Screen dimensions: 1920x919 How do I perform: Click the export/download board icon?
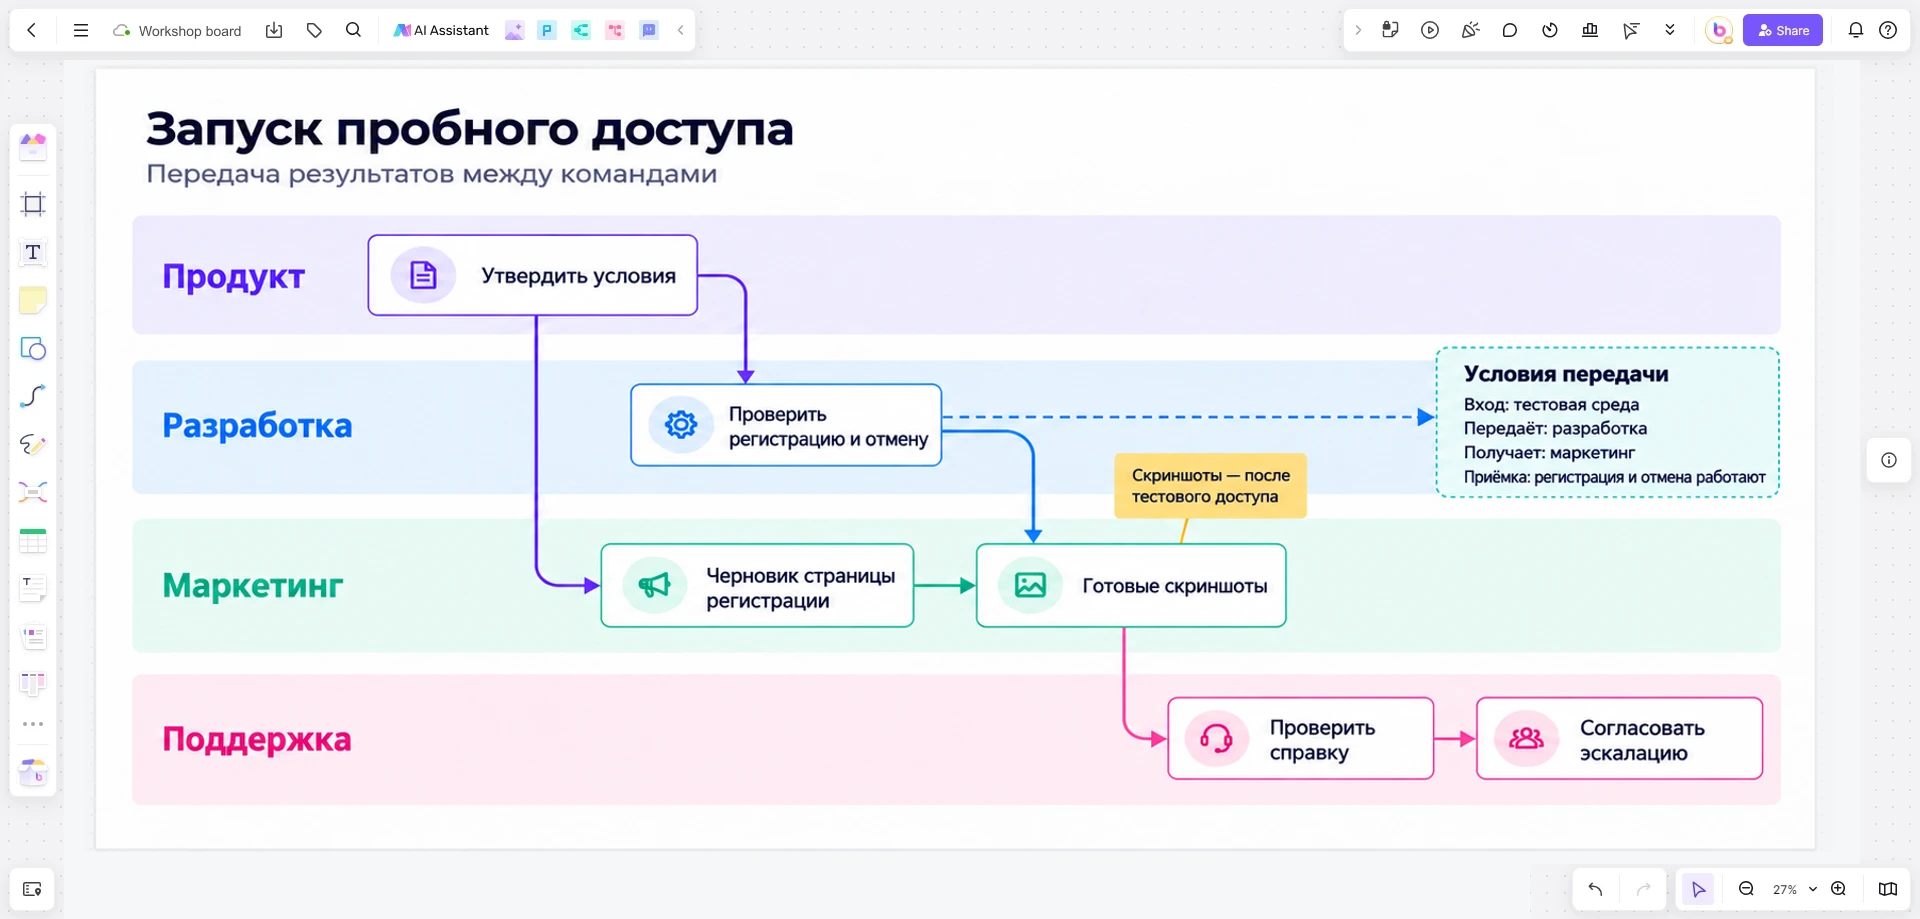pyautogui.click(x=274, y=30)
